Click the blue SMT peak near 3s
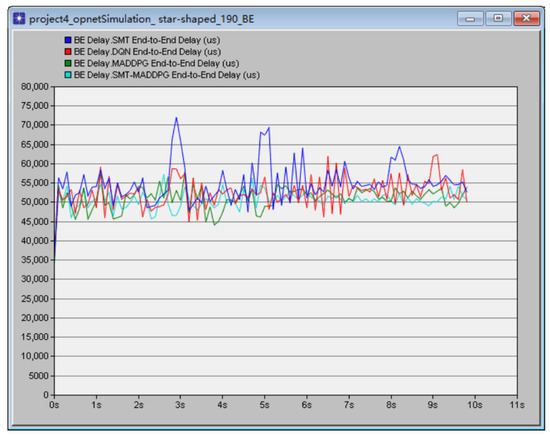 pos(176,118)
